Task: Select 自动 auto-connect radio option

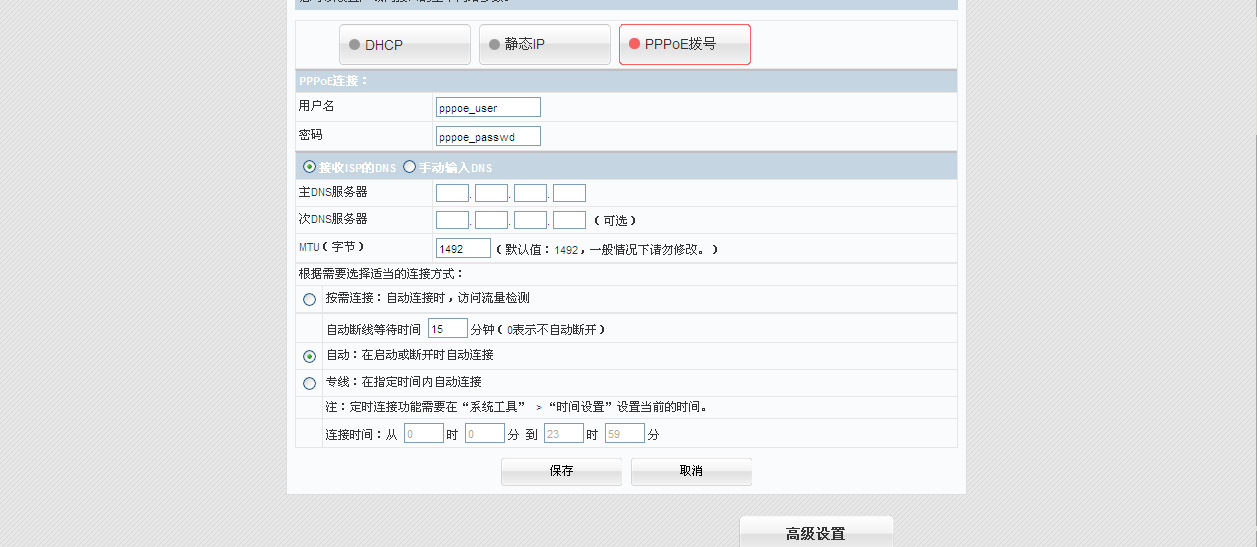Action: coord(309,356)
